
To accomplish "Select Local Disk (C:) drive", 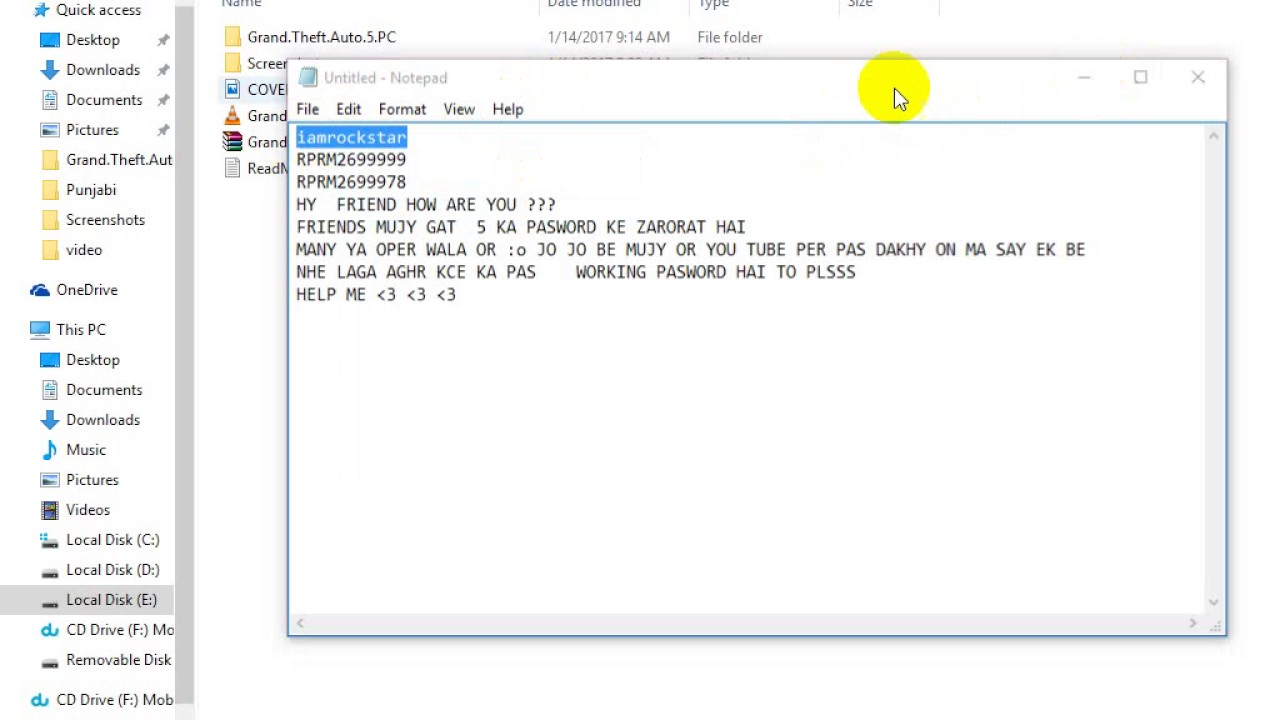I will 100,540.
